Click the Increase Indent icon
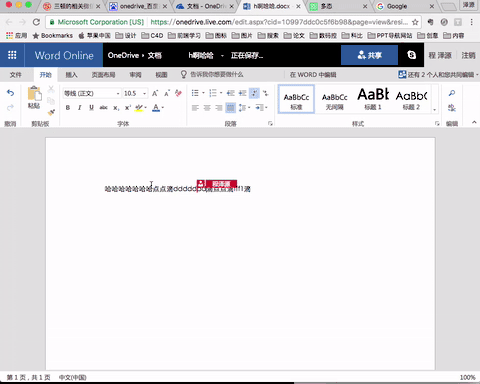 point(242,93)
